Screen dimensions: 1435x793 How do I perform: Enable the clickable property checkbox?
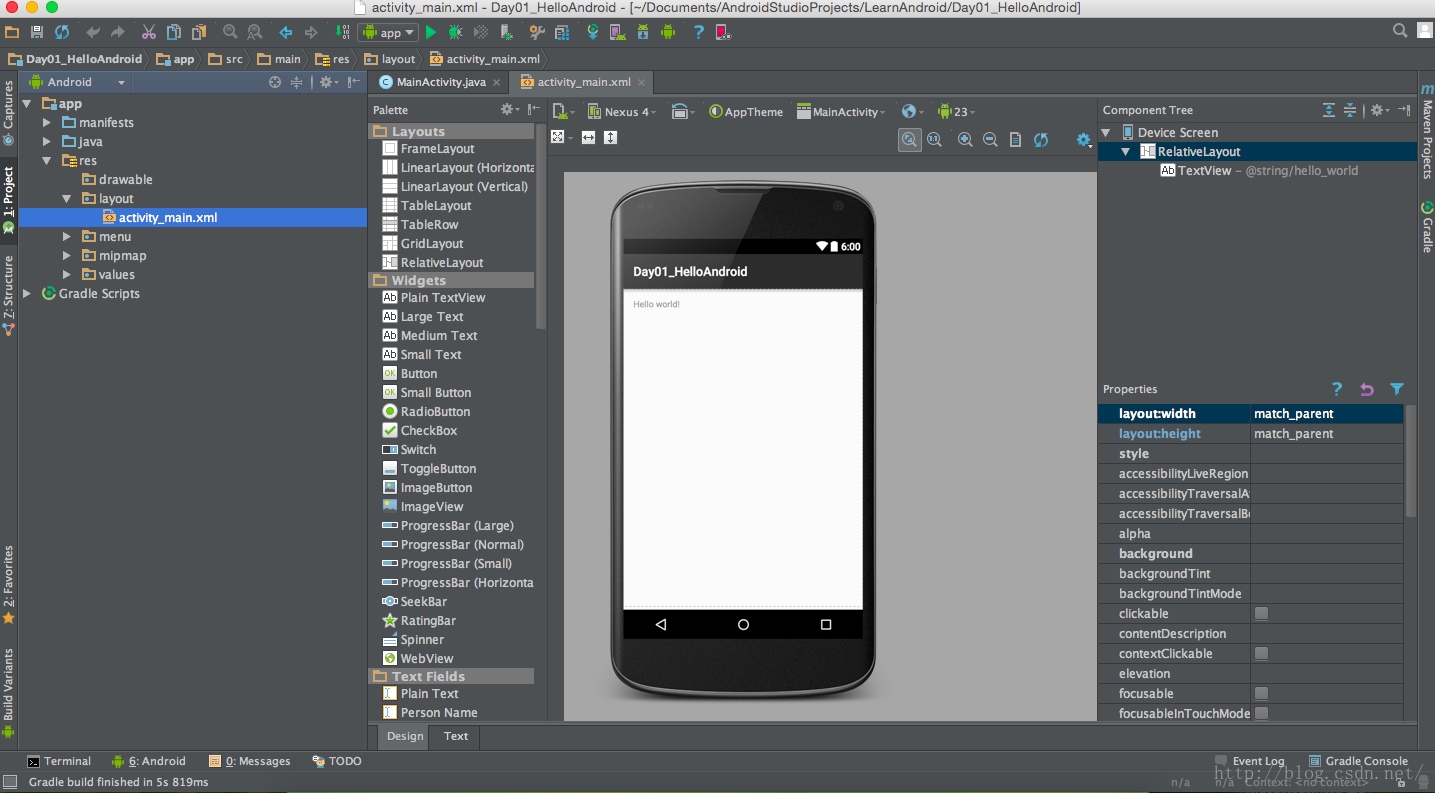[1261, 614]
